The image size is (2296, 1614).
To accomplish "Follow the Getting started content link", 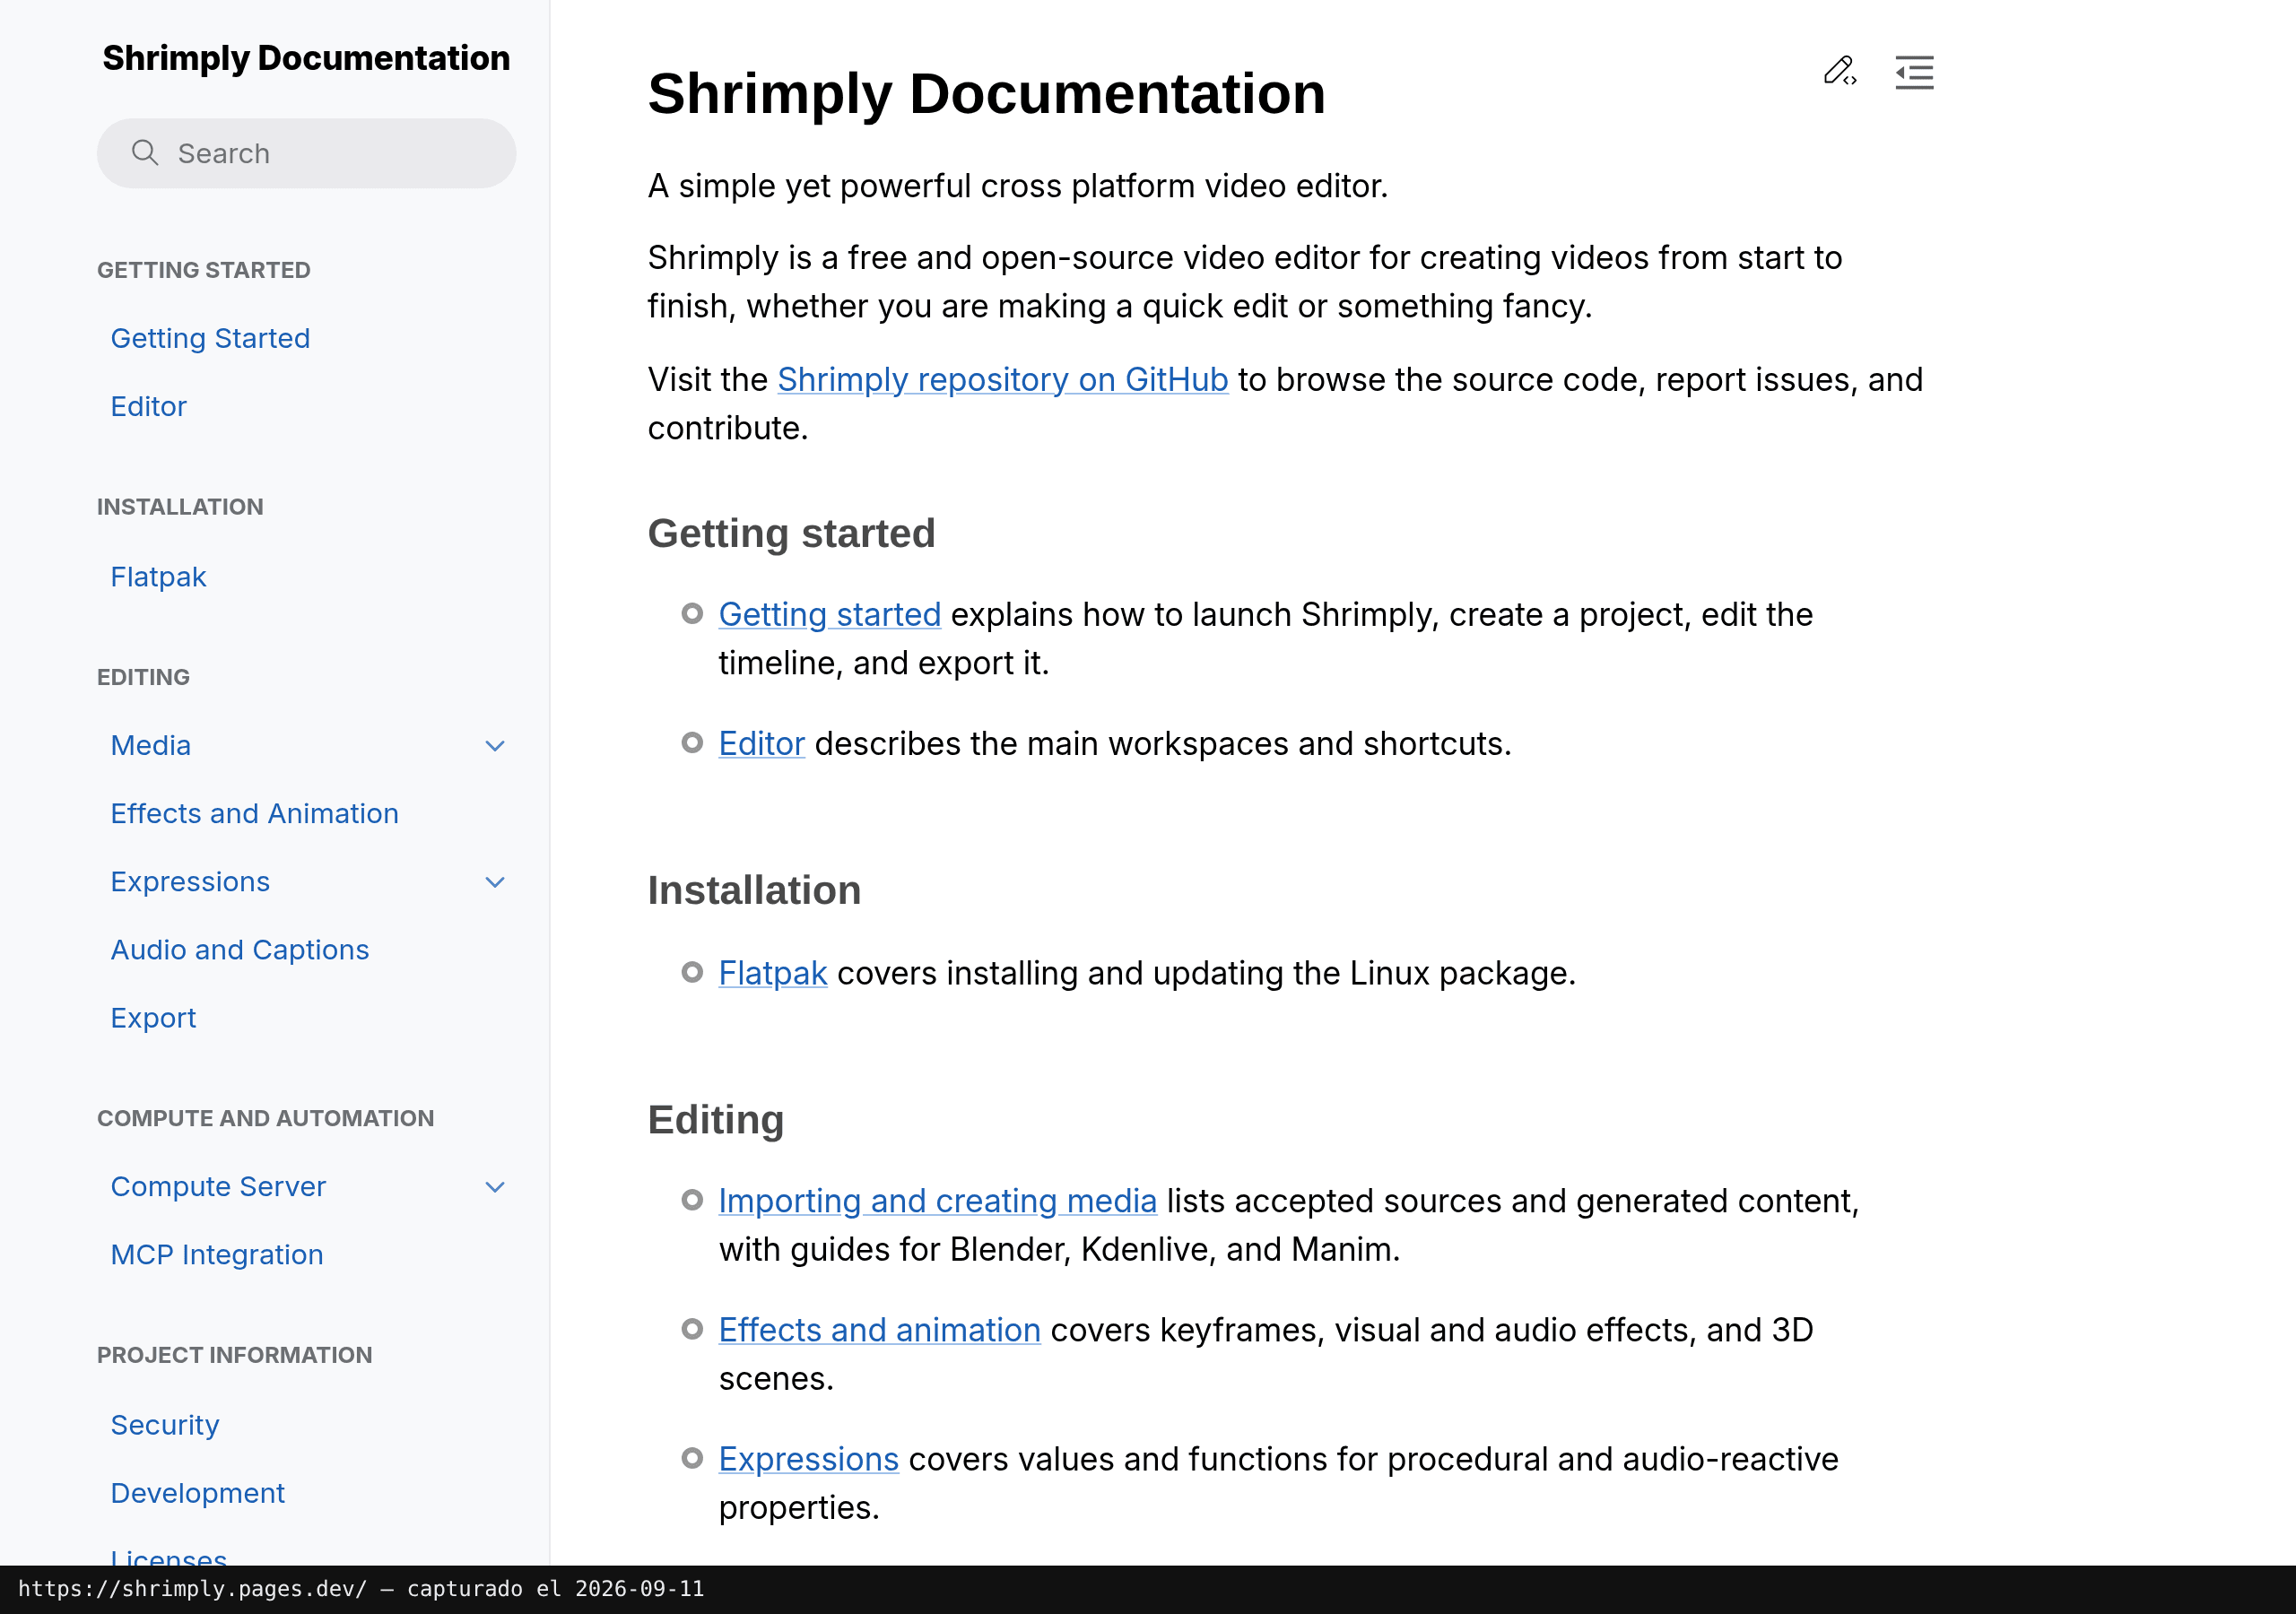I will (829, 614).
